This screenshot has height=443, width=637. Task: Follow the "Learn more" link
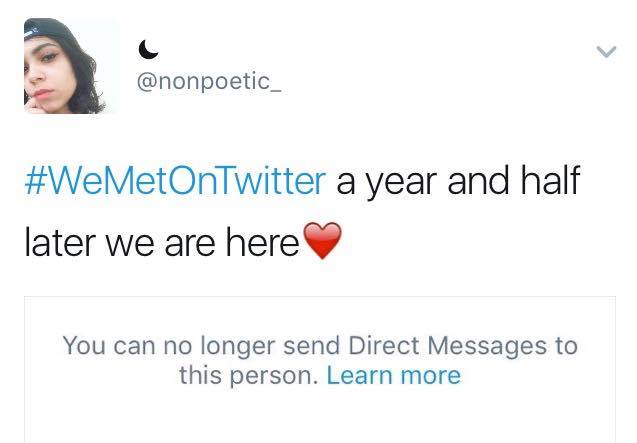[x=393, y=376]
